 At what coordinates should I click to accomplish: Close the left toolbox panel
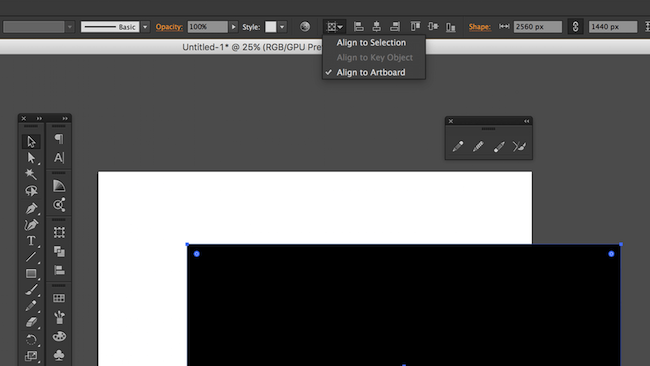[x=24, y=119]
